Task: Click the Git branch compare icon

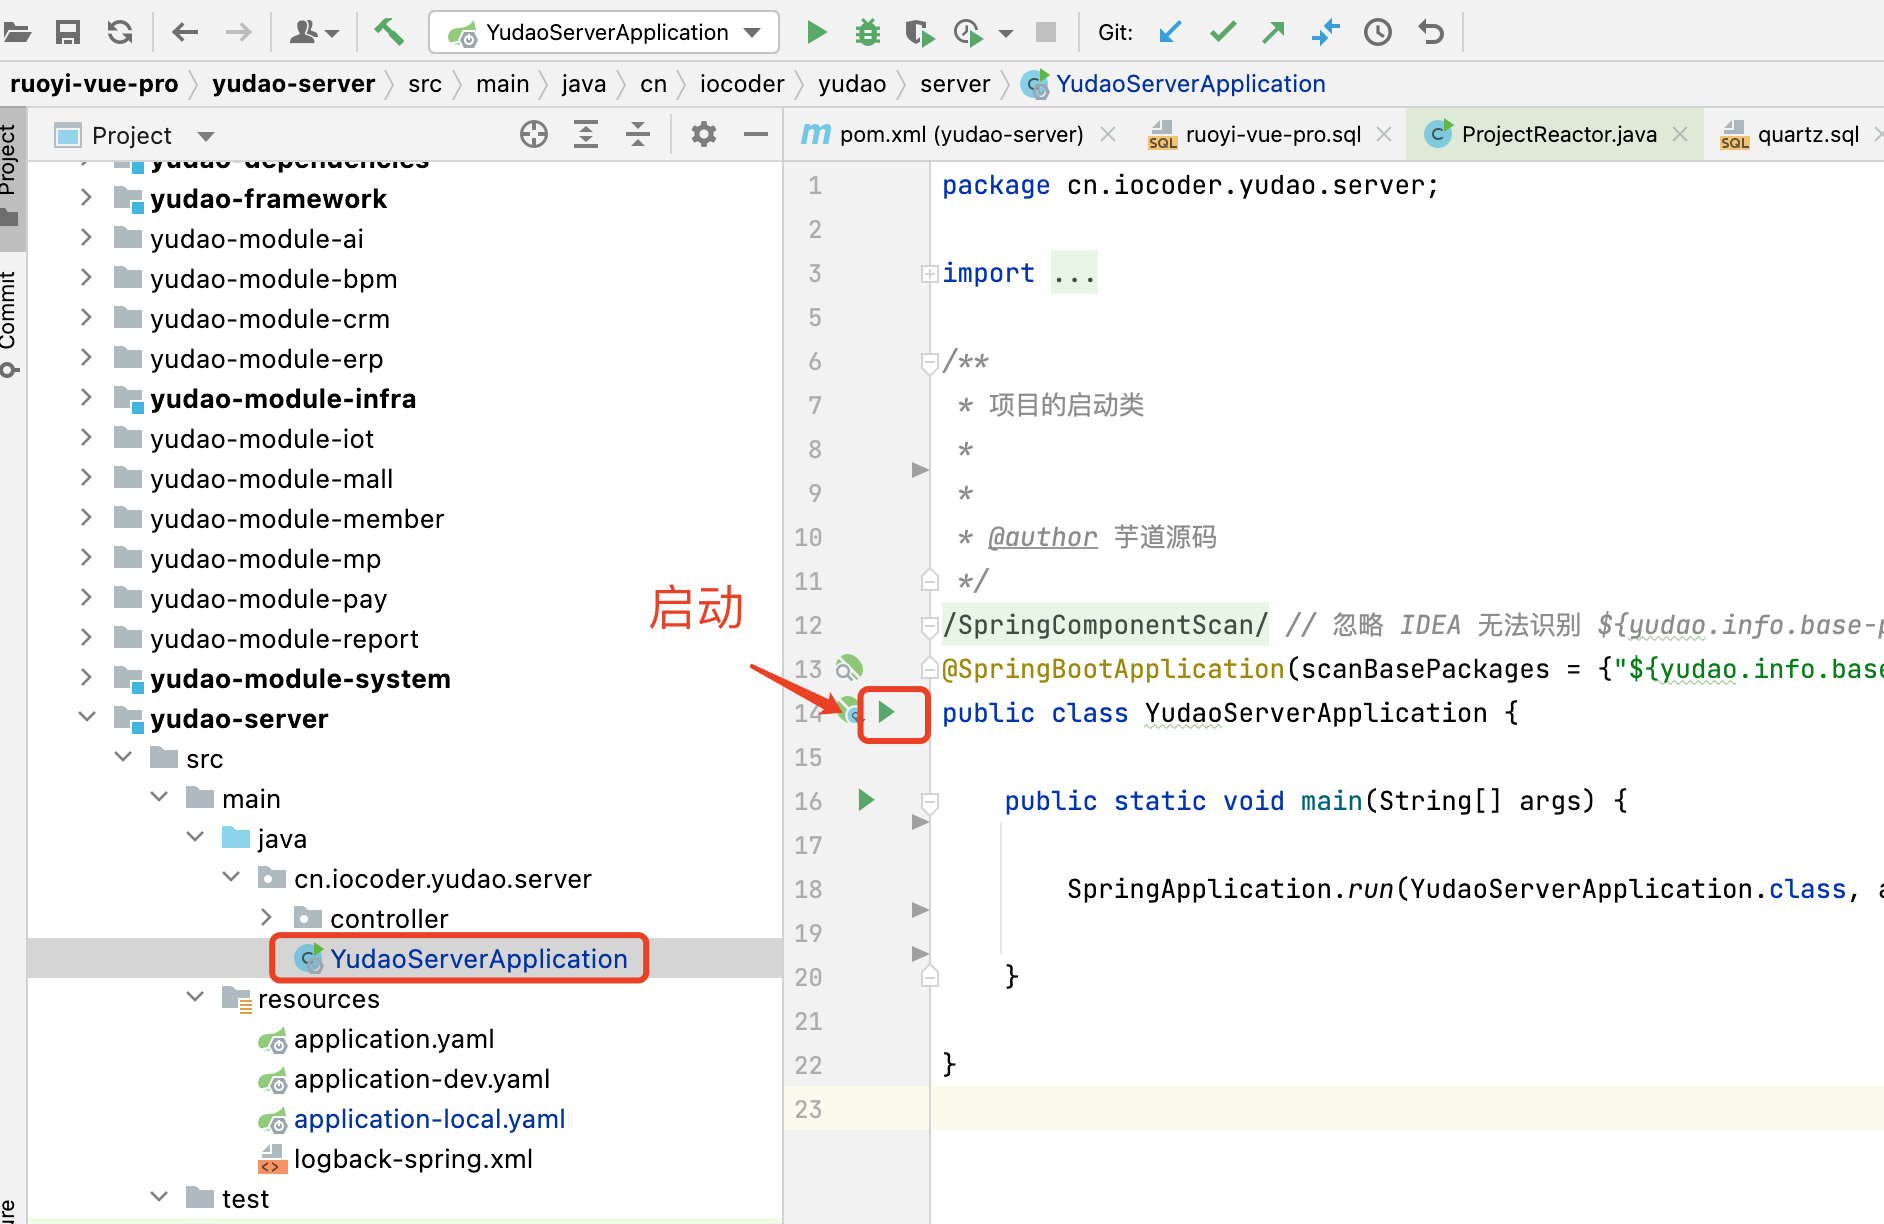Action: (x=1325, y=32)
